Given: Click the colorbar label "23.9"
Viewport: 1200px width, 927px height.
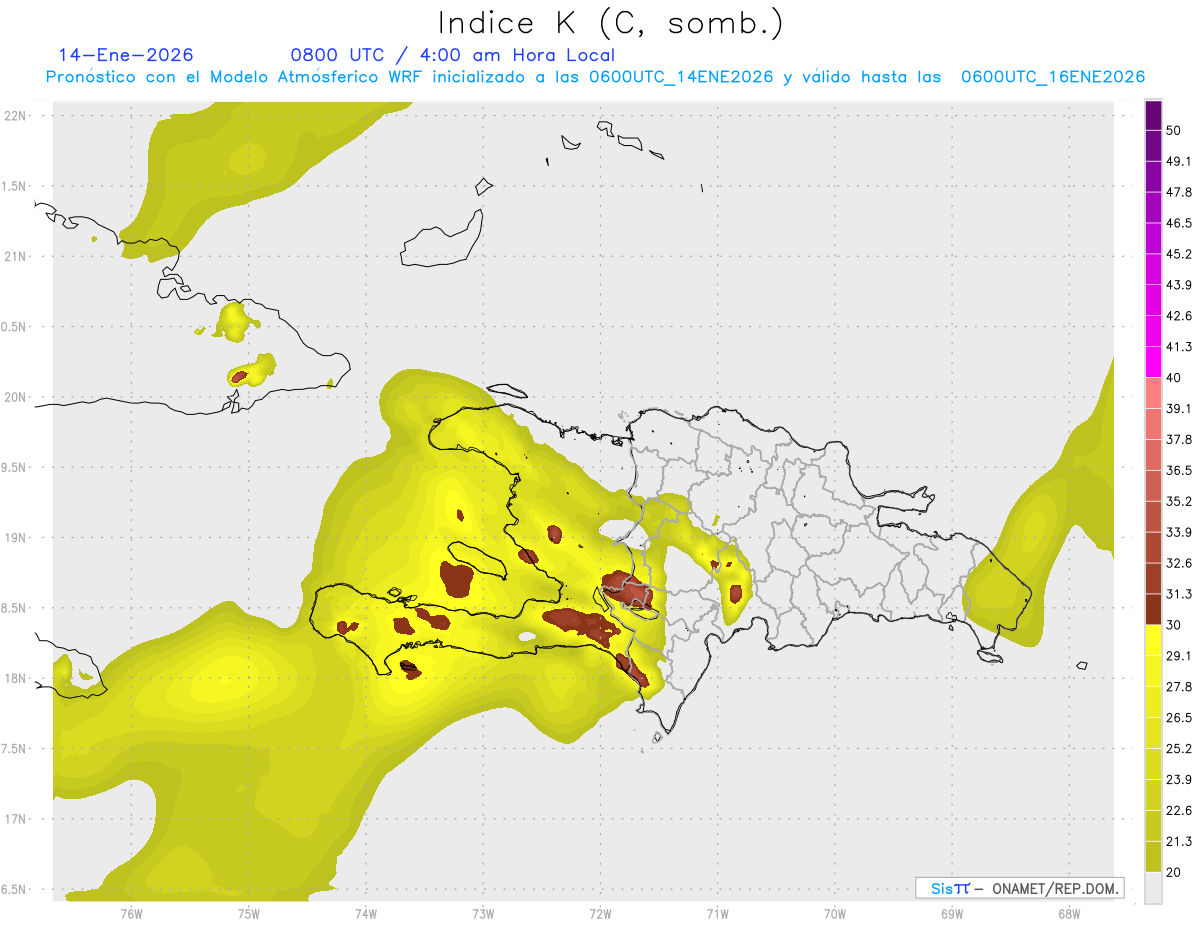Looking at the screenshot, I should (1179, 779).
